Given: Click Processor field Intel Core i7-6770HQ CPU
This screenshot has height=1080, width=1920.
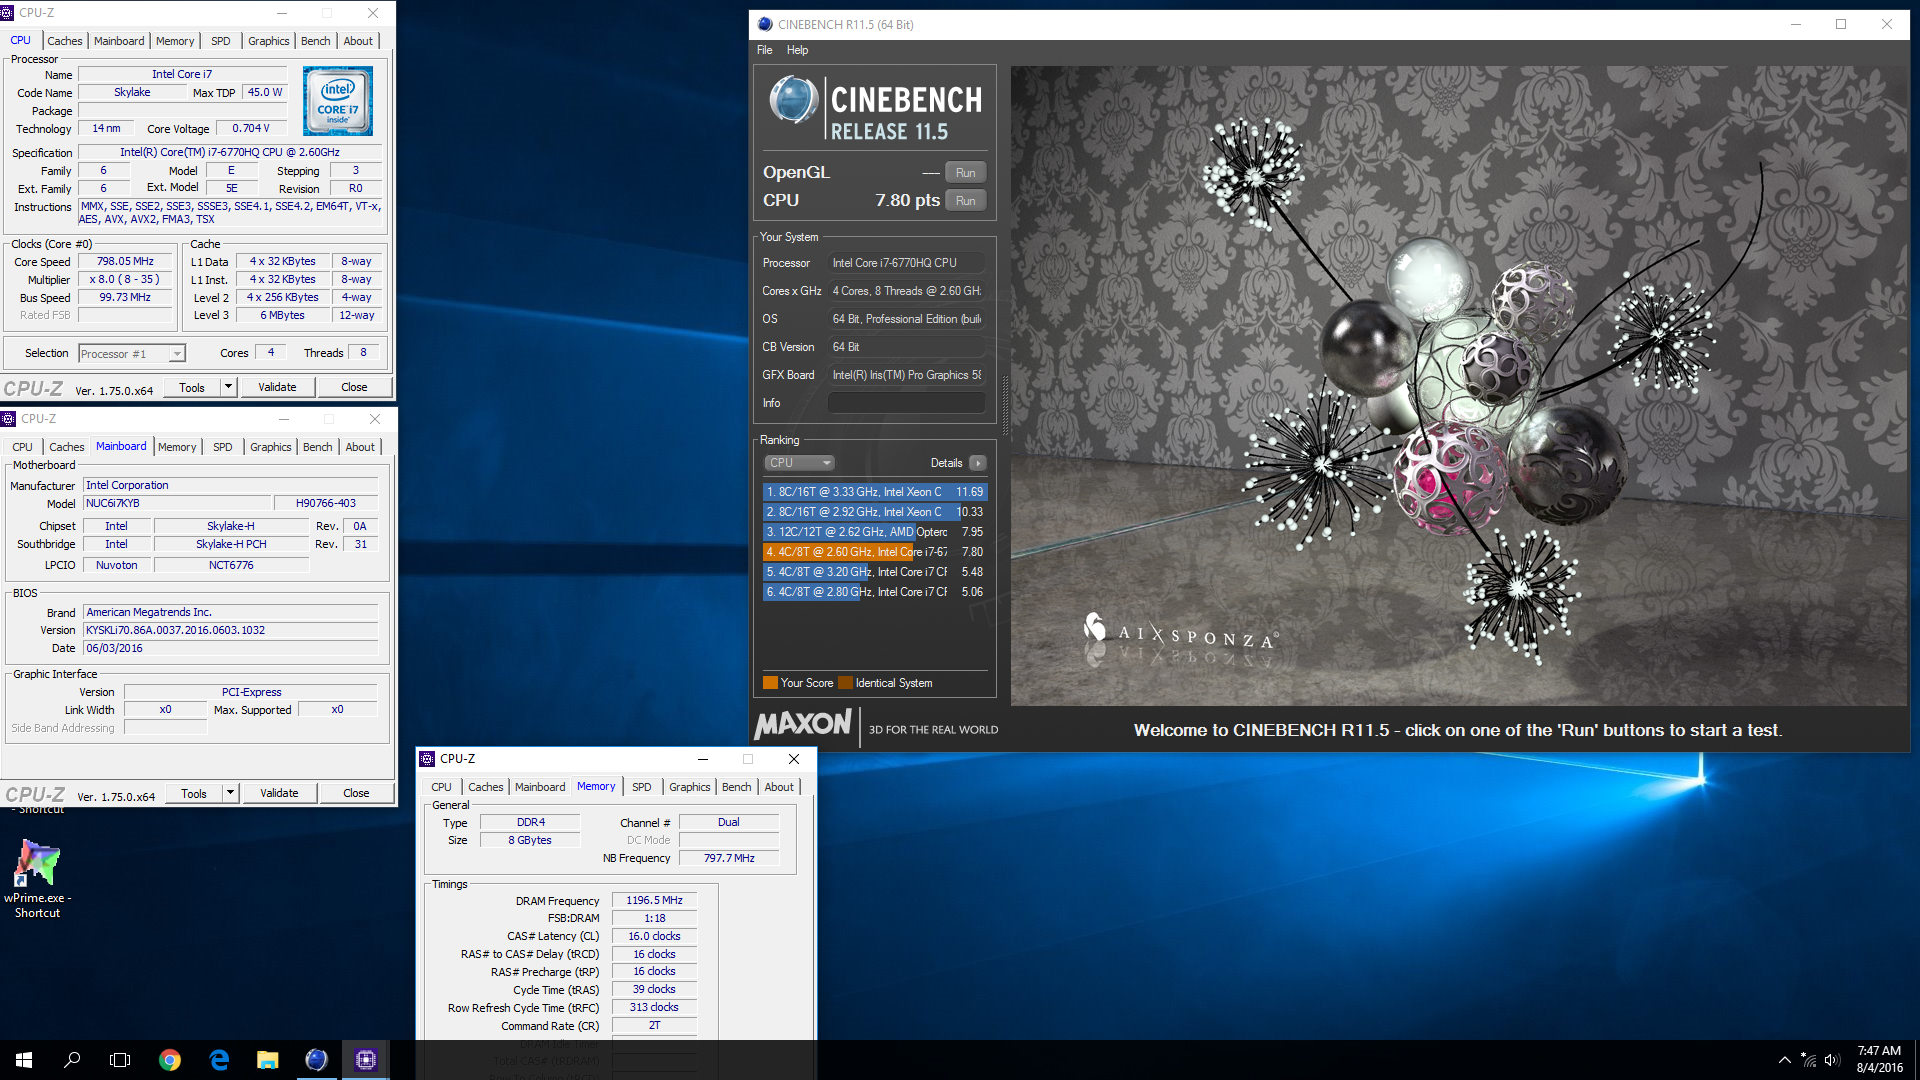Looking at the screenshot, I should [906, 263].
